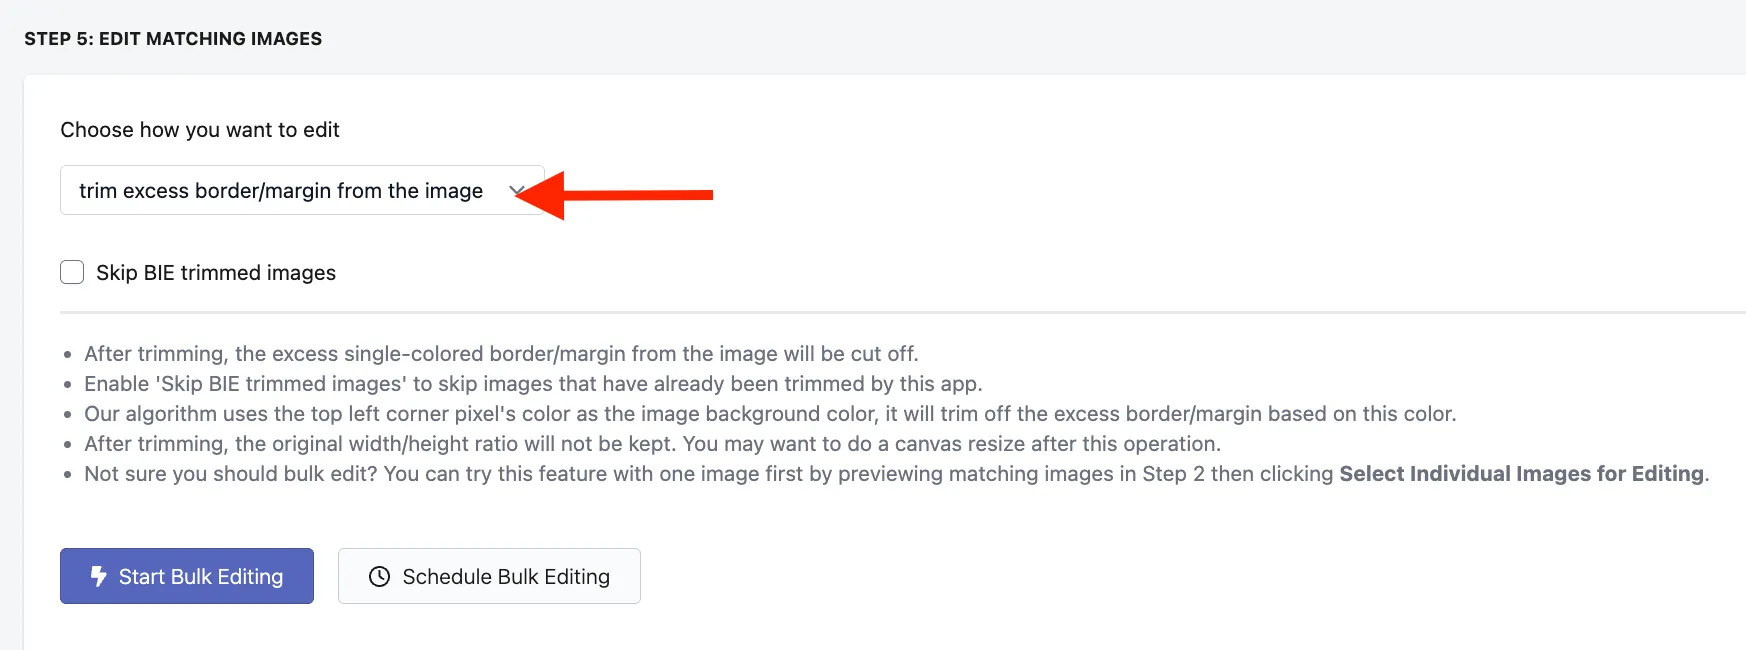The height and width of the screenshot is (650, 1746).
Task: Click 'Select Individual Images for Editing' bold text
Action: click(1523, 474)
